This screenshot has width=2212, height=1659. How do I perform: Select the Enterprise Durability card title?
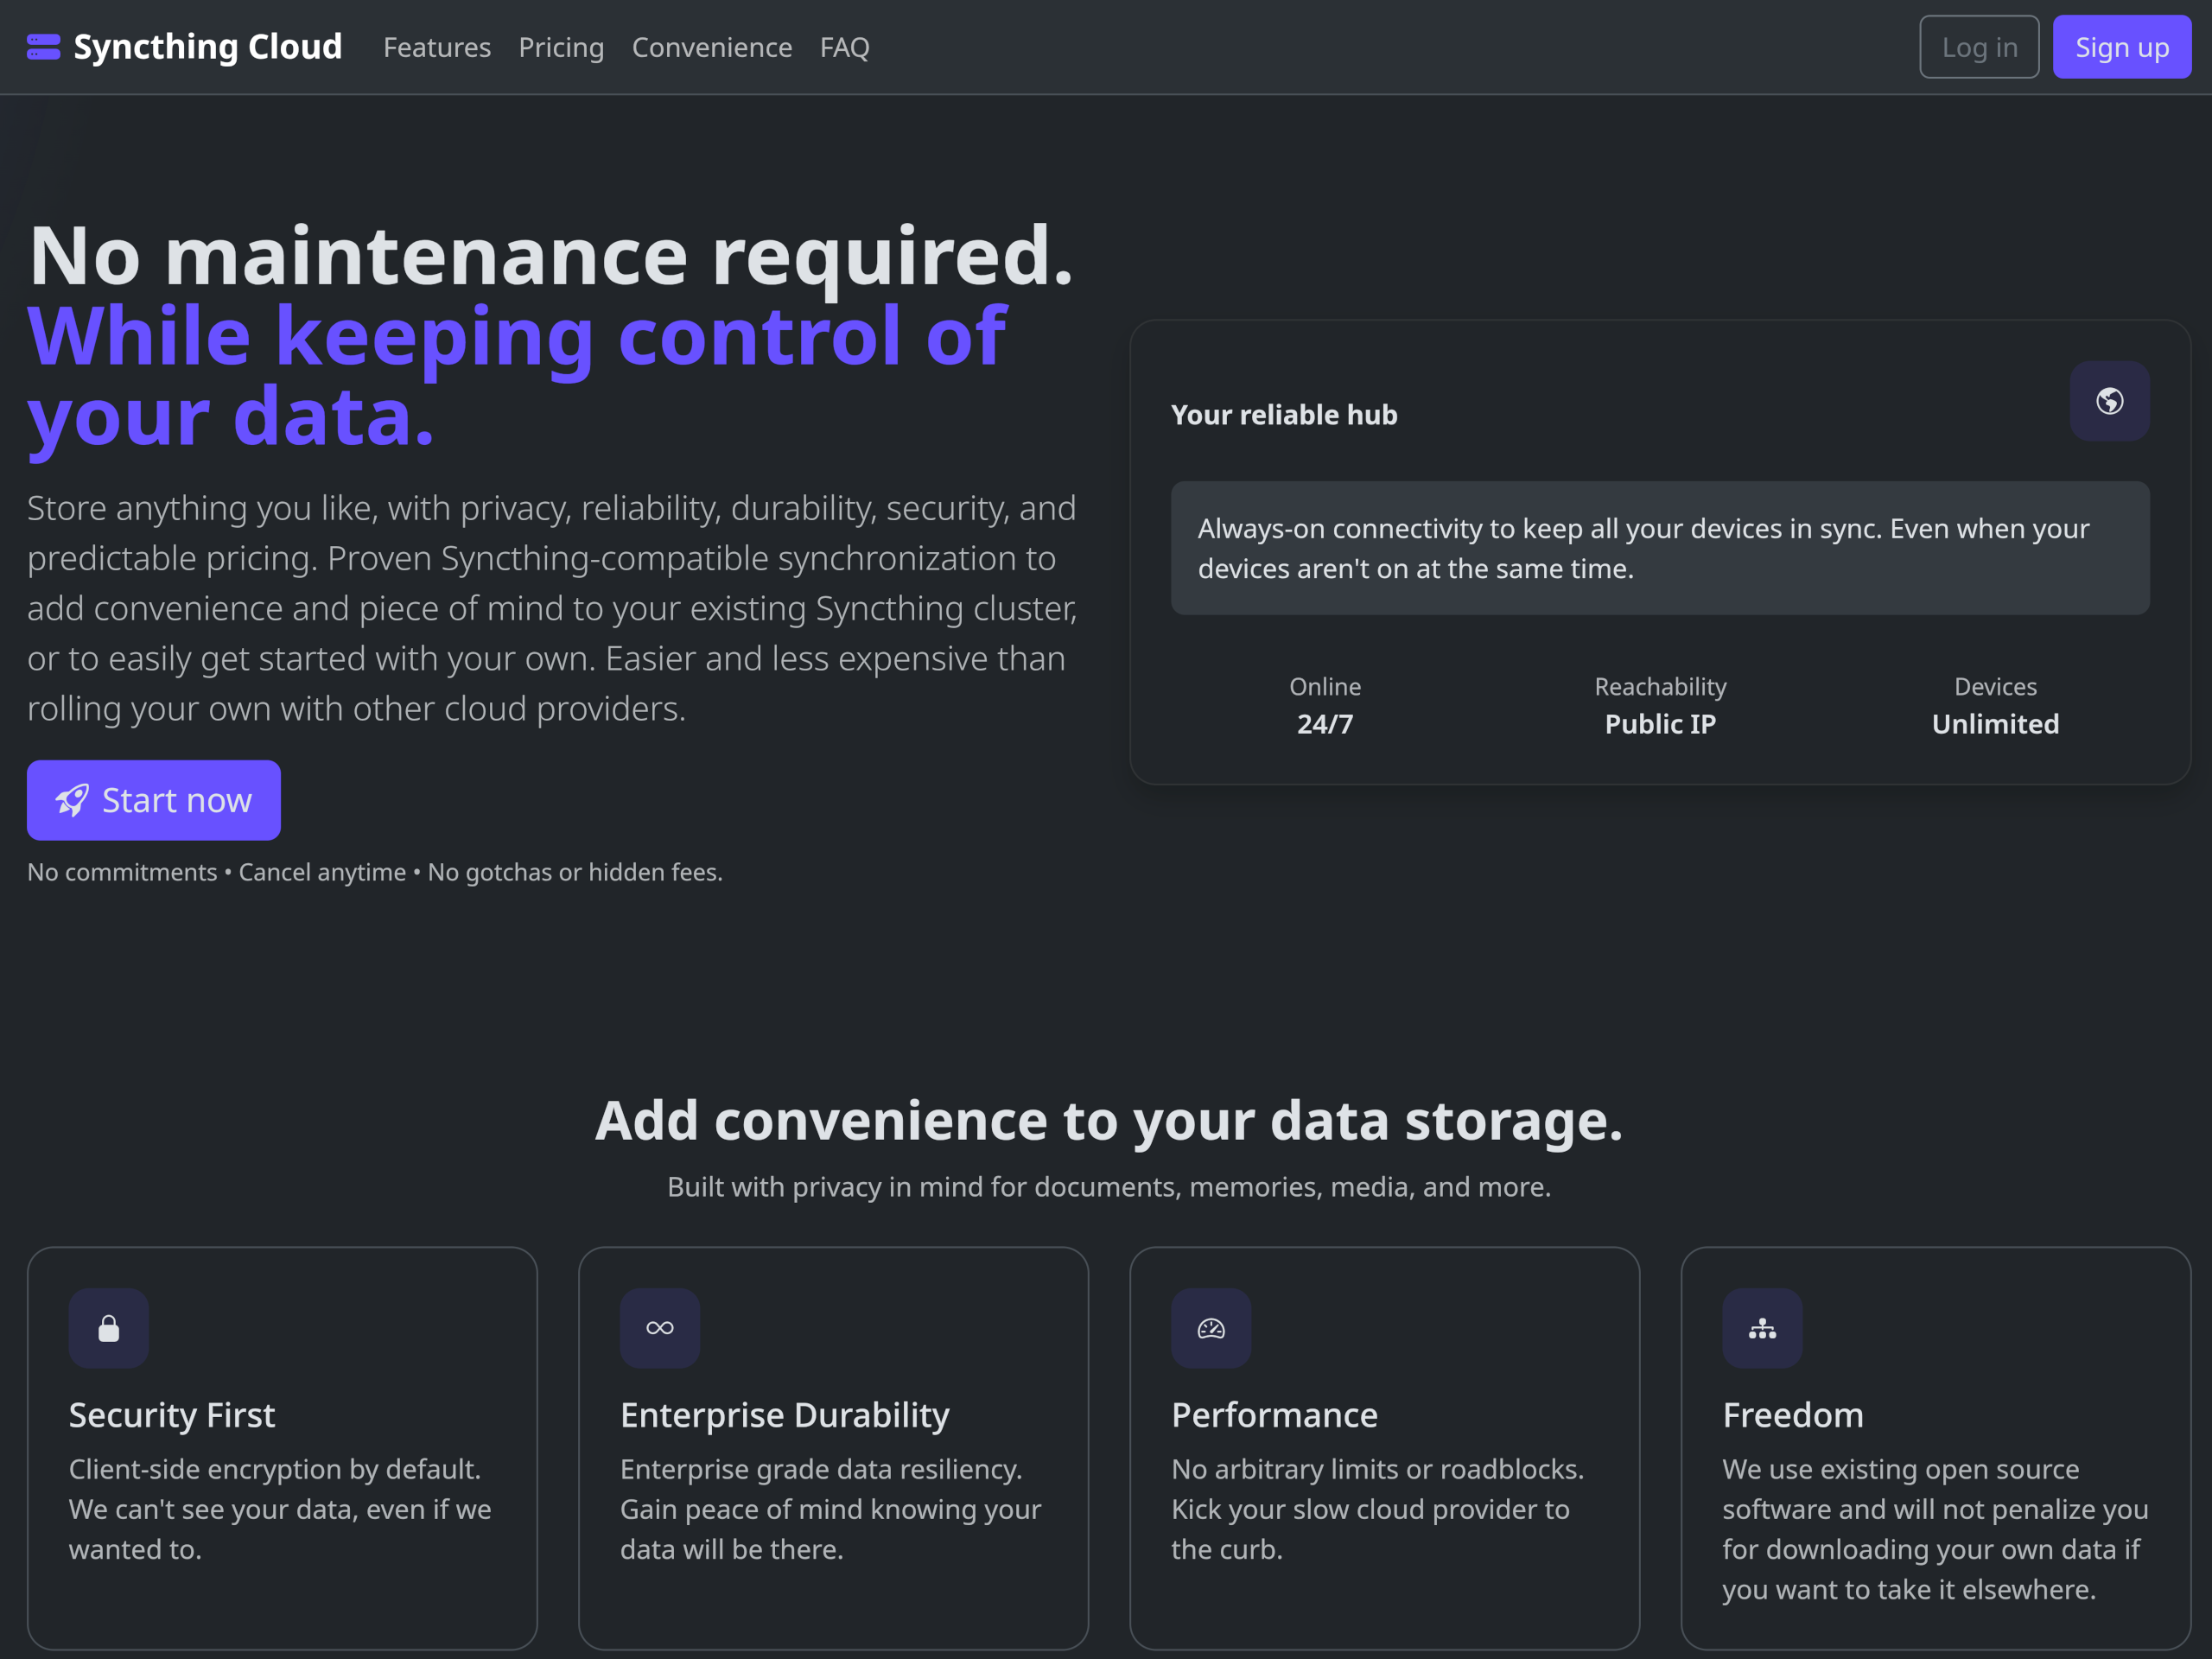click(784, 1415)
